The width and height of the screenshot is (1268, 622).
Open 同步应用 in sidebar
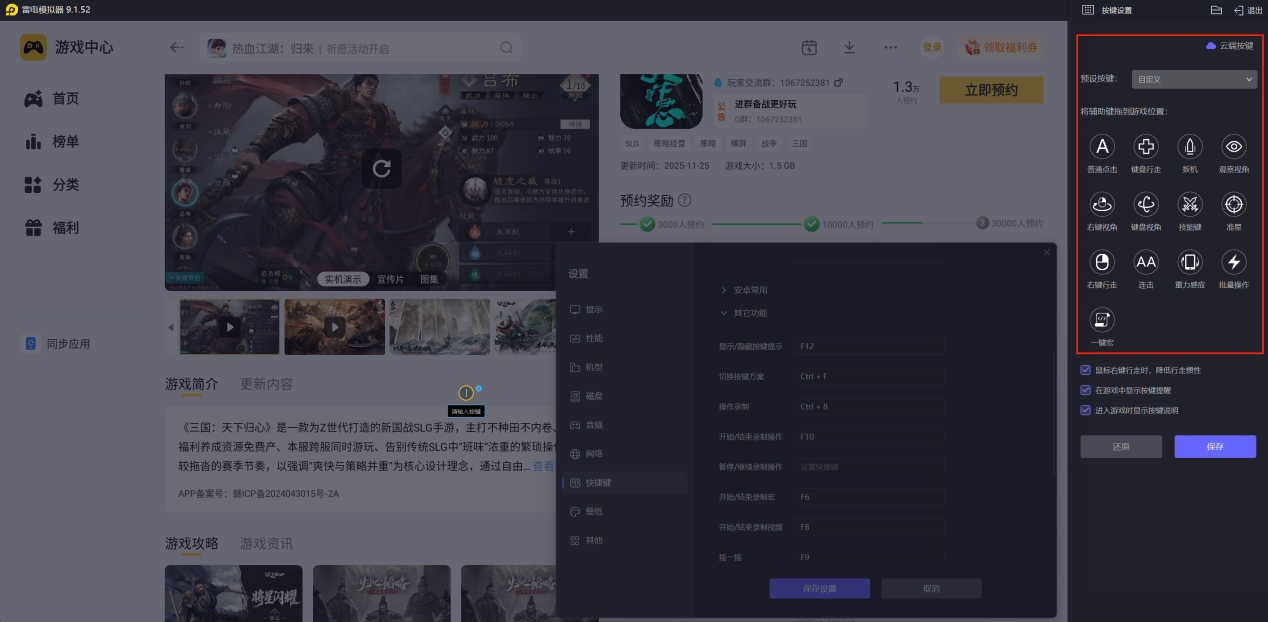(58, 344)
